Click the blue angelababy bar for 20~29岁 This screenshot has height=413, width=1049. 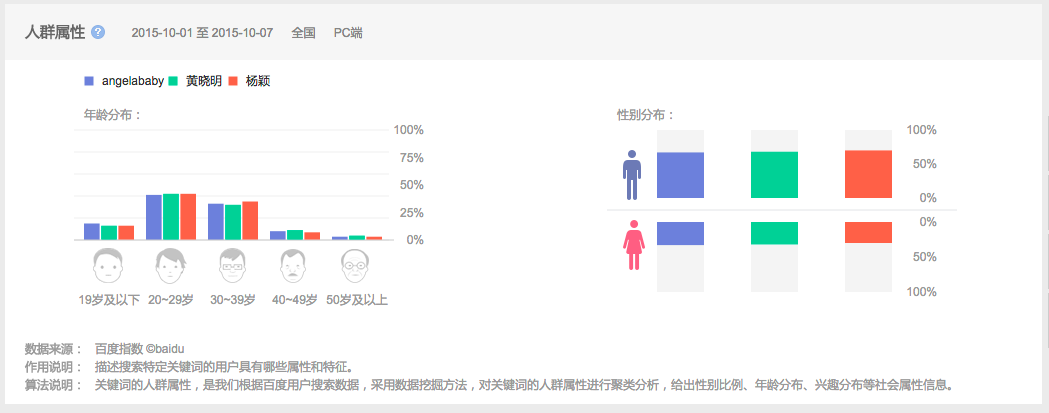(x=154, y=217)
